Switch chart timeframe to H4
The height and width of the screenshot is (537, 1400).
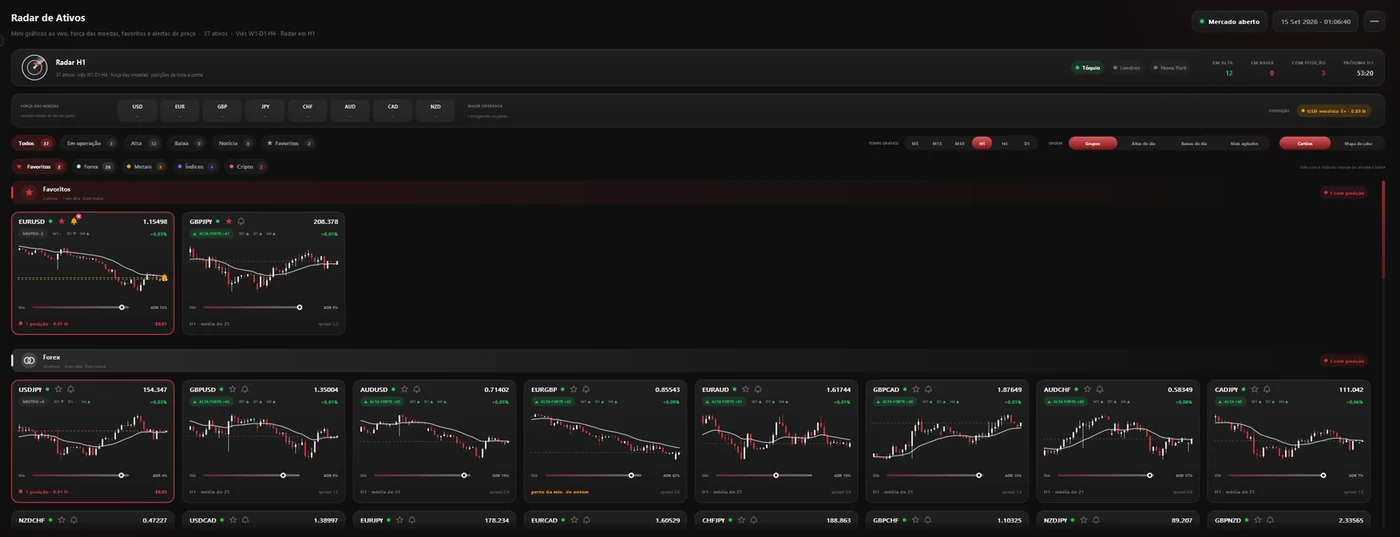1004,143
